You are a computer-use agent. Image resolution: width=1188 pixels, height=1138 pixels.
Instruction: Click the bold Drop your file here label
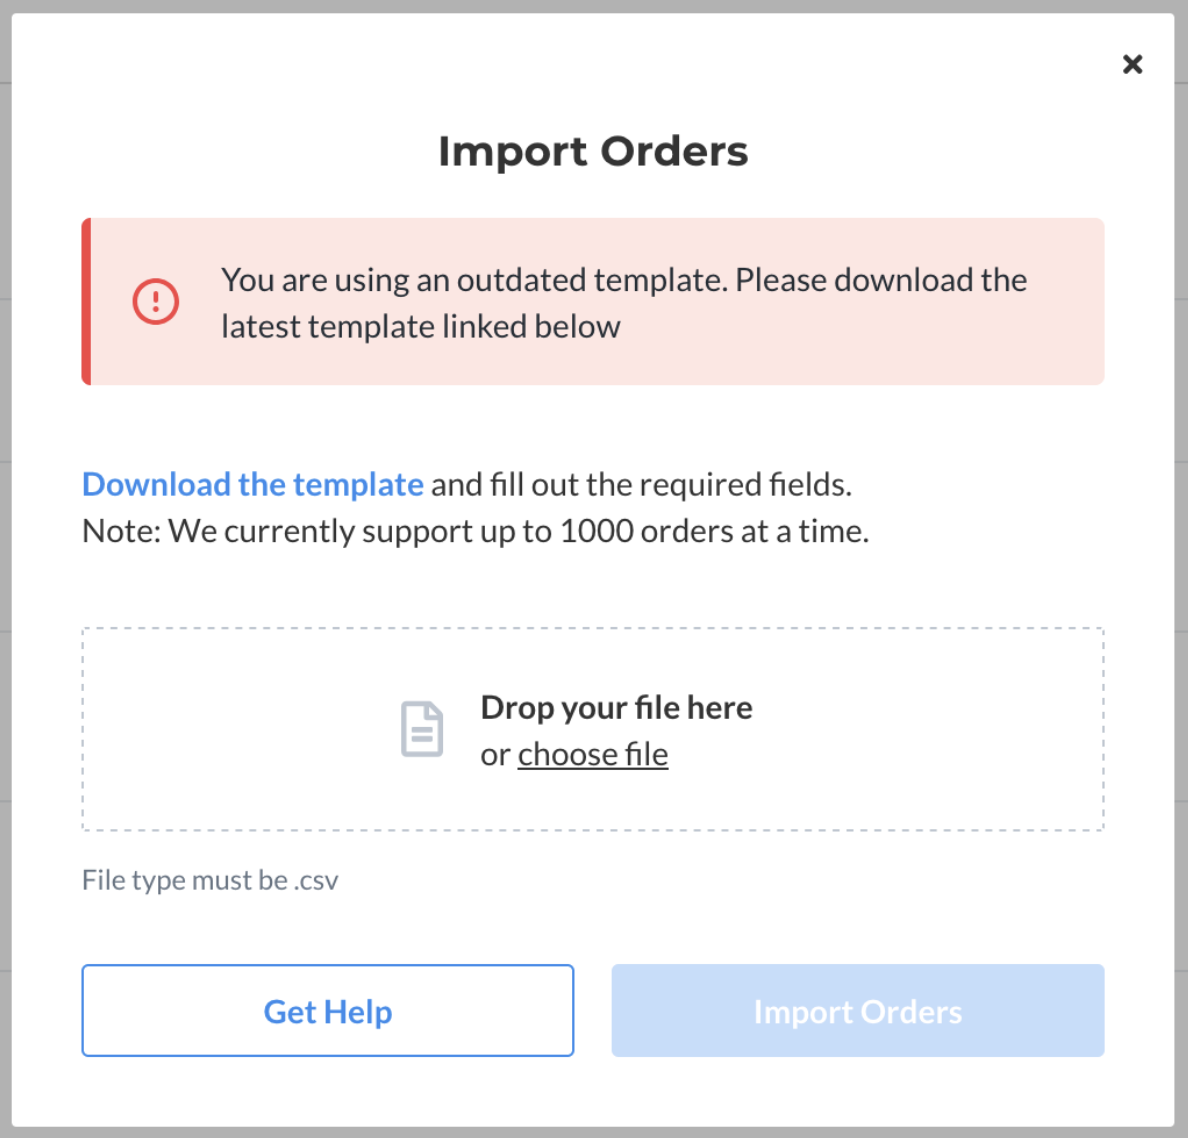pos(616,708)
